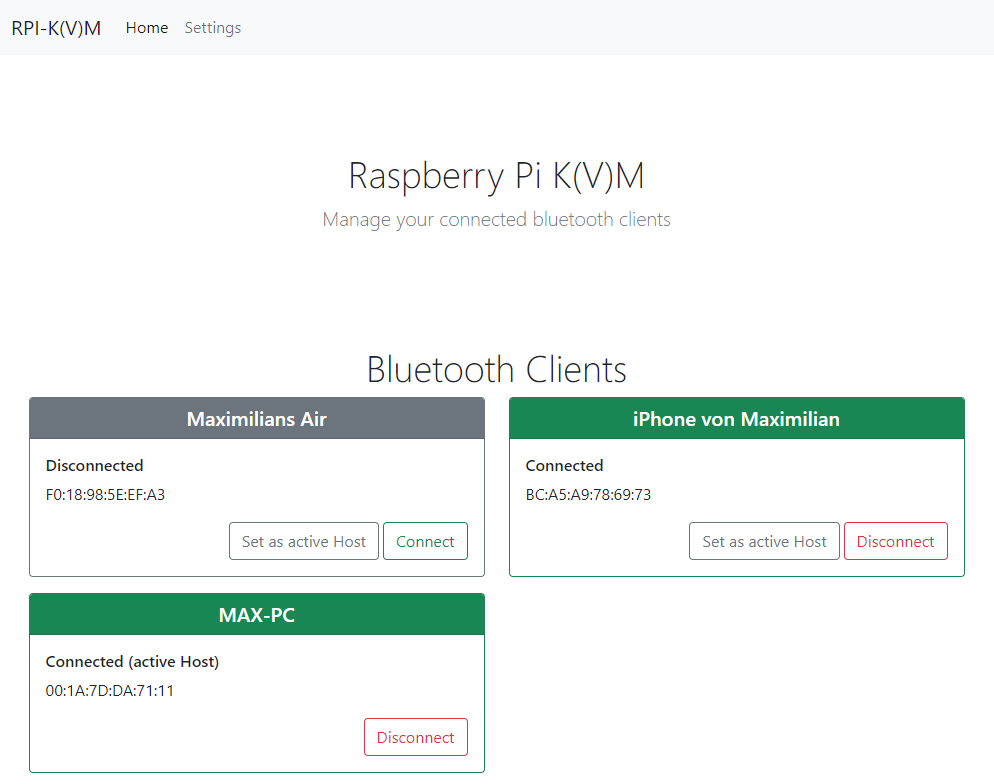The width and height of the screenshot is (994, 784).
Task: Click MAC address 00:1A:7D:DA:71:11
Action: point(110,691)
